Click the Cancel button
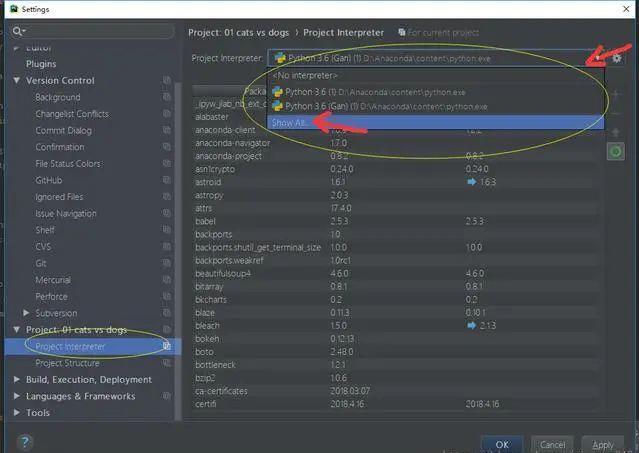The image size is (639, 453). 552,444
